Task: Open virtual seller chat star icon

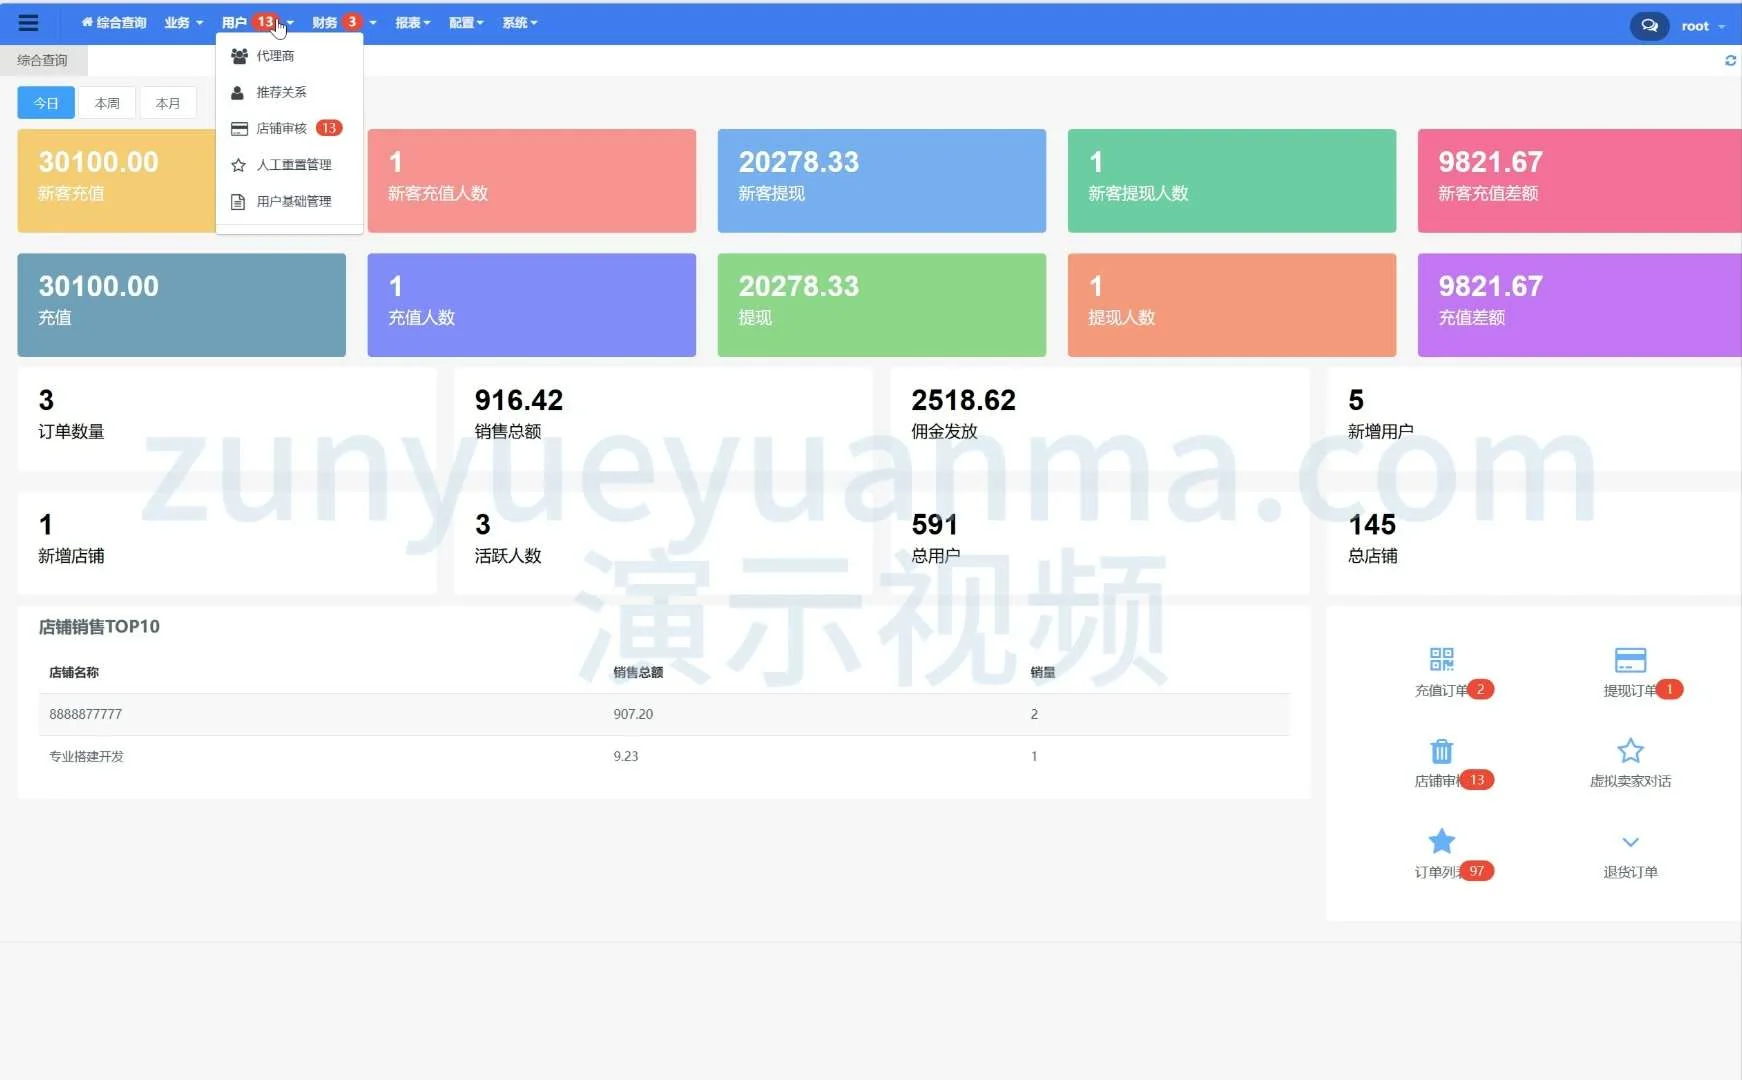Action: pos(1630,751)
